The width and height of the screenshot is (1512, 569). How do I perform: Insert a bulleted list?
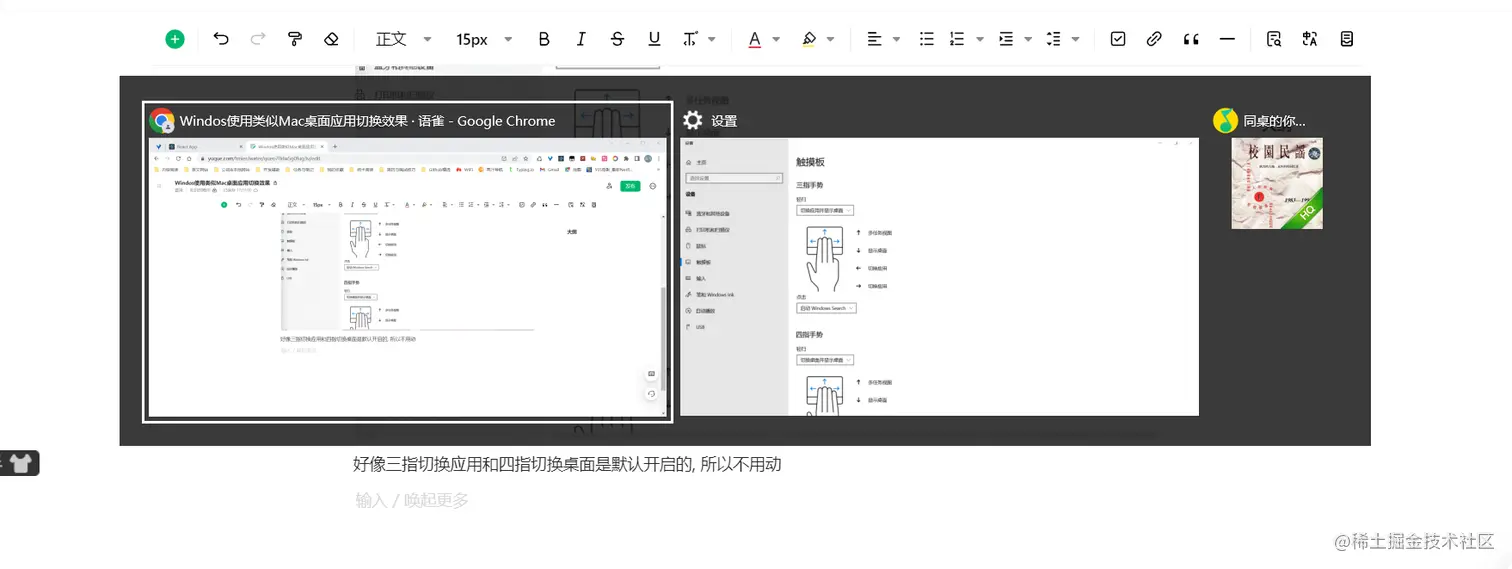tap(927, 39)
